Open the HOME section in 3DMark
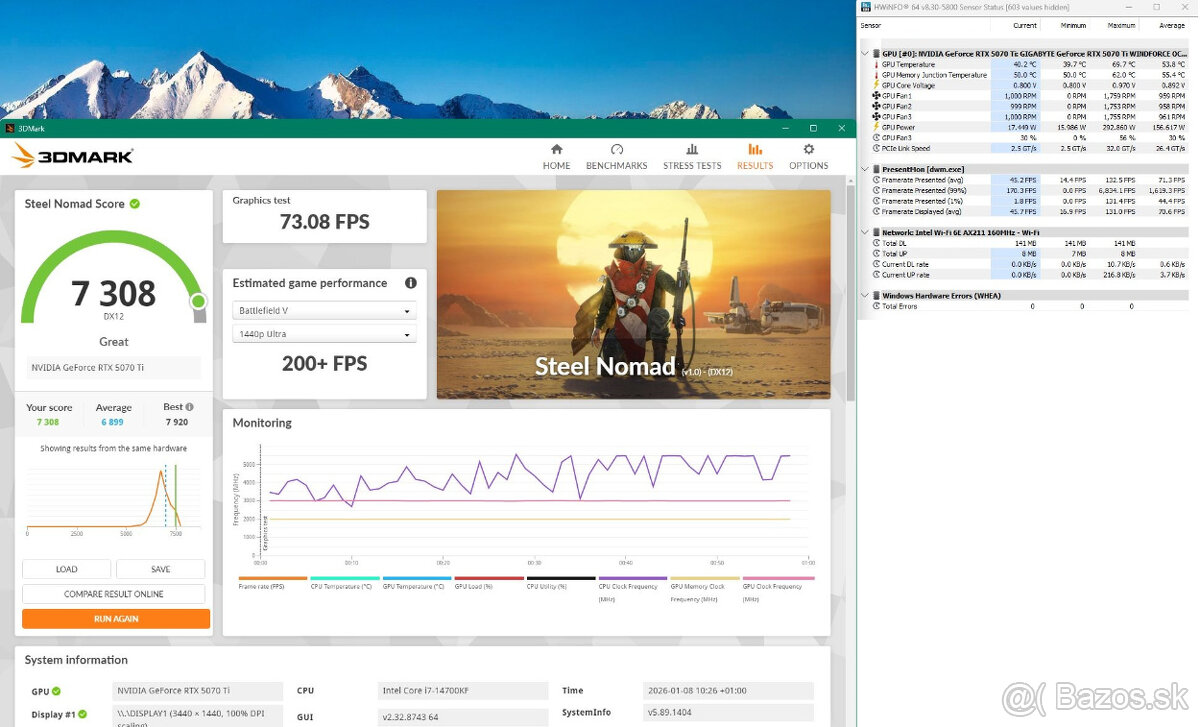 click(x=556, y=156)
